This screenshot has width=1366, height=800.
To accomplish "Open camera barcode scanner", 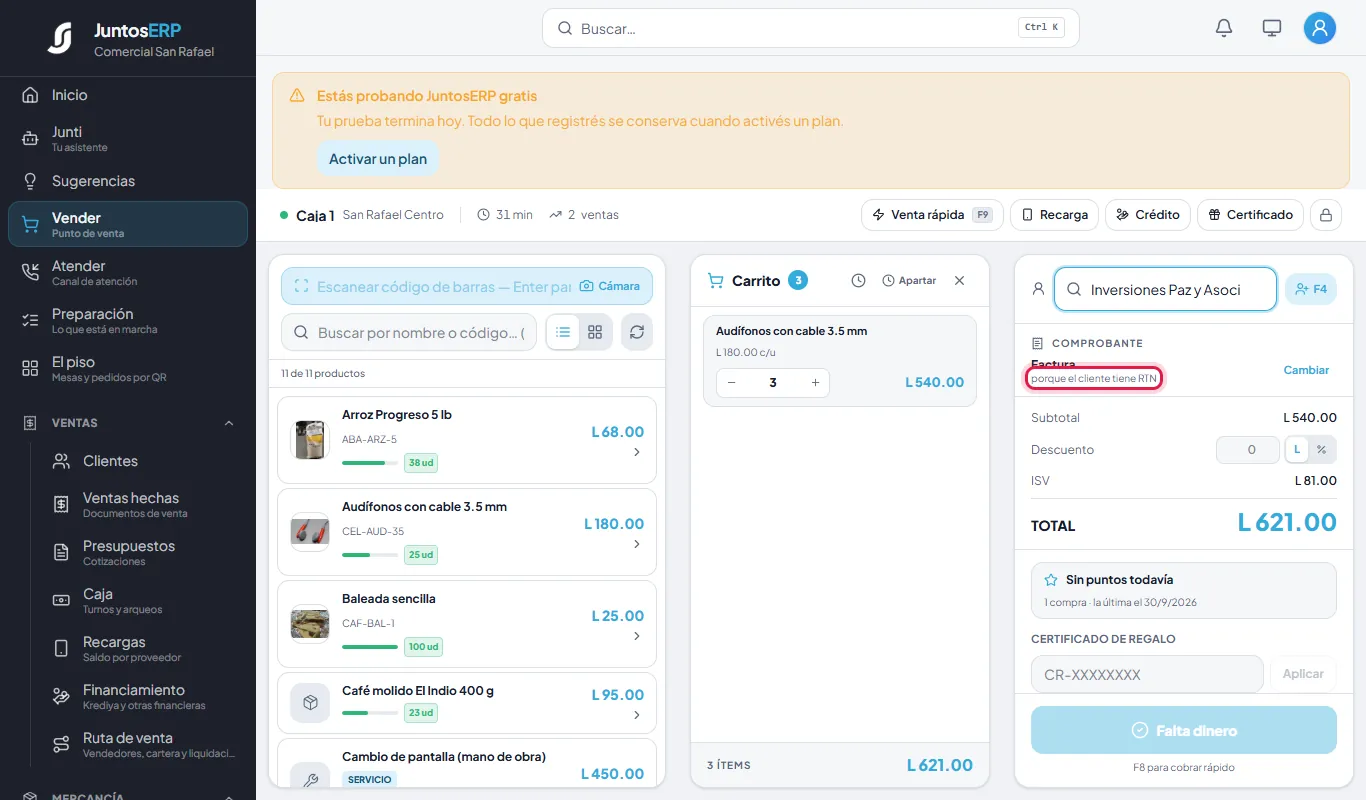I will pyautogui.click(x=610, y=286).
